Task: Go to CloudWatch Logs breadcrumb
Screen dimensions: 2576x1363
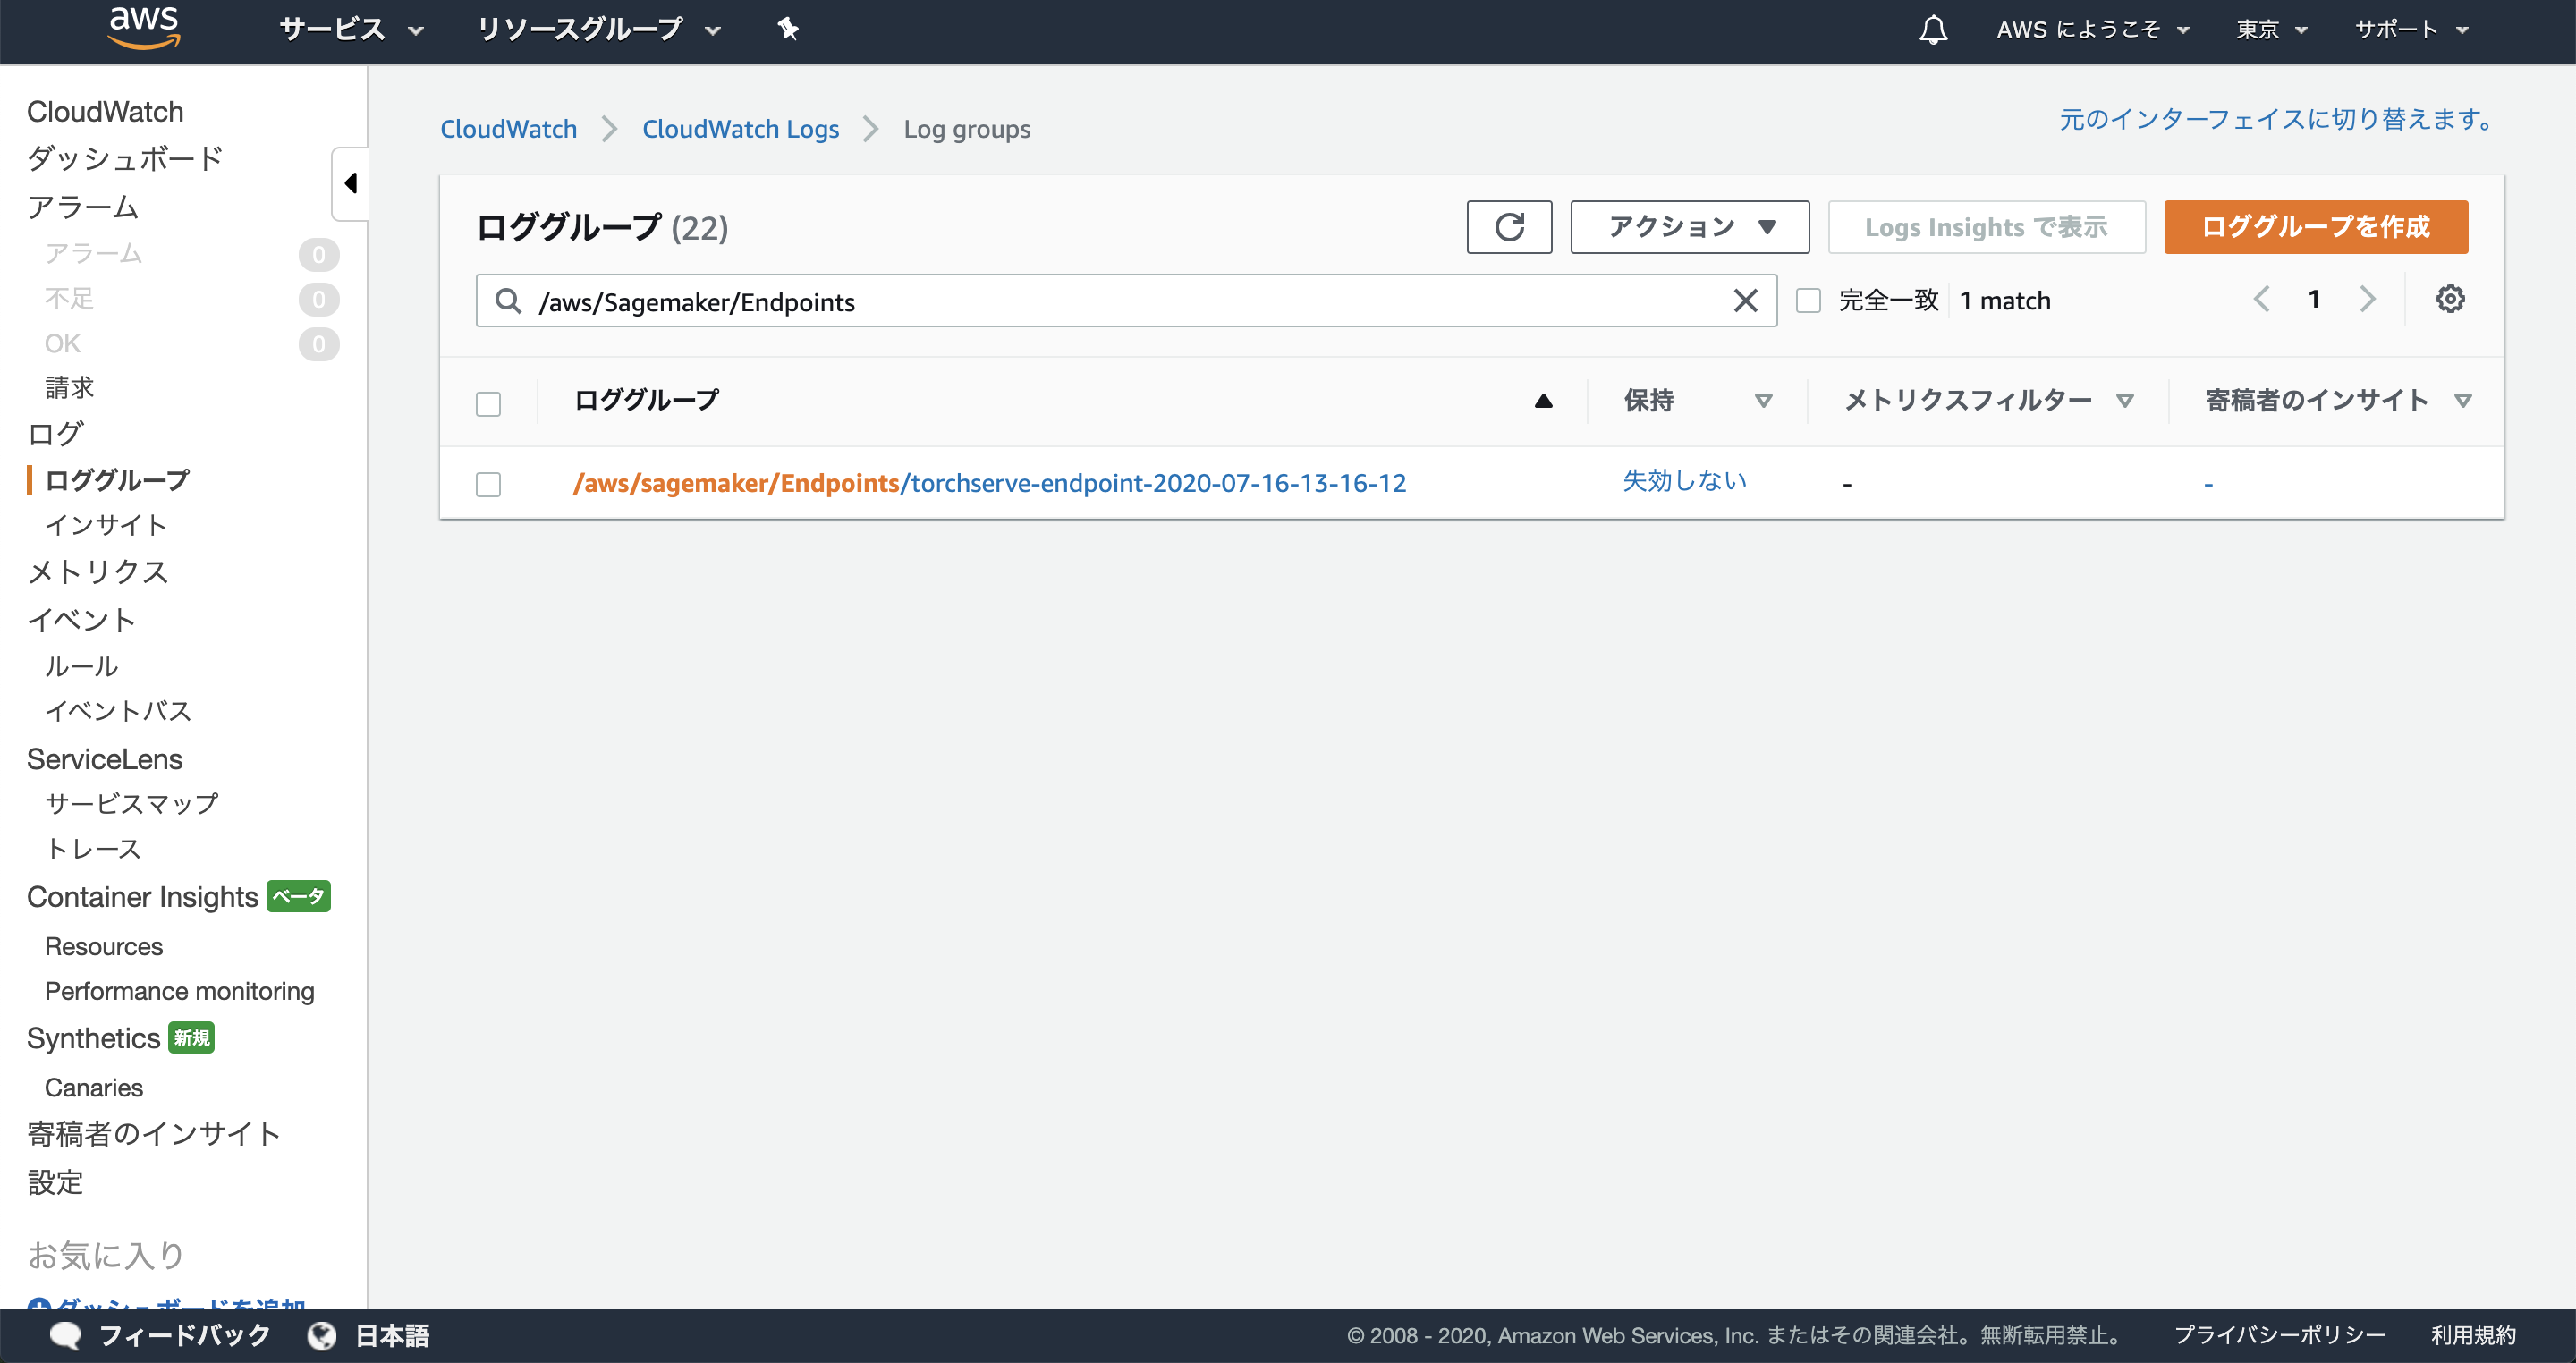Action: [740, 129]
